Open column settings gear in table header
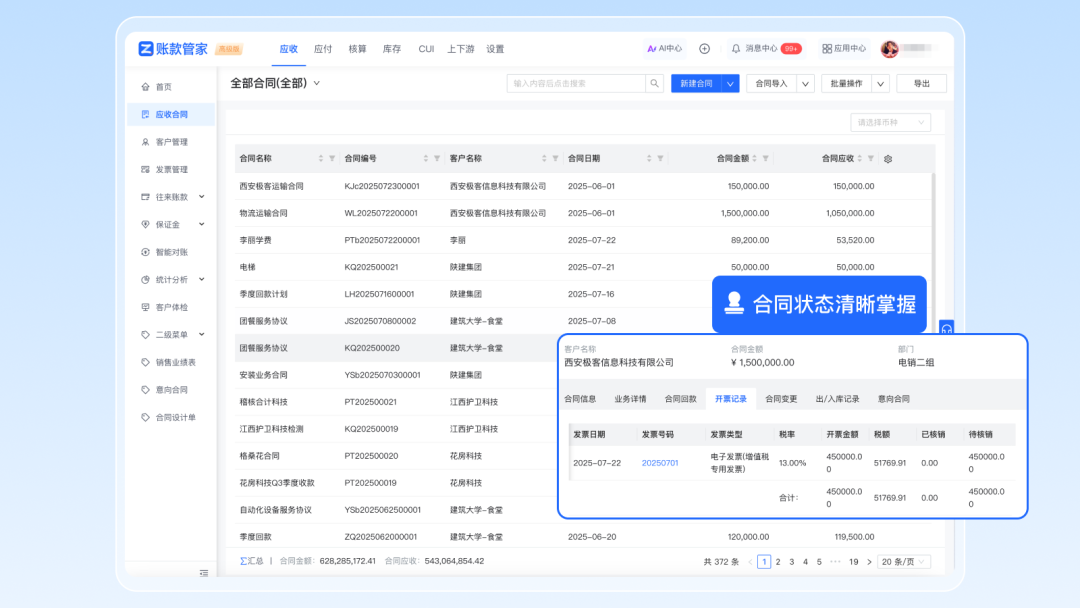This screenshot has width=1080, height=608. (x=888, y=159)
